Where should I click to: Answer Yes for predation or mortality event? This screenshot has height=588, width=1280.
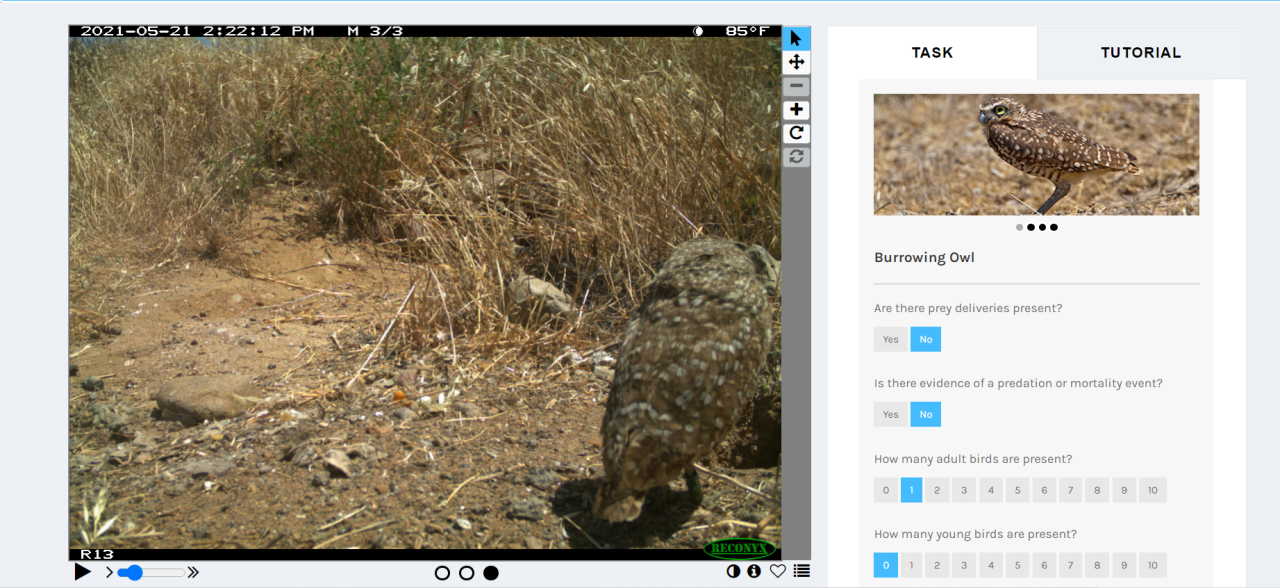(890, 414)
